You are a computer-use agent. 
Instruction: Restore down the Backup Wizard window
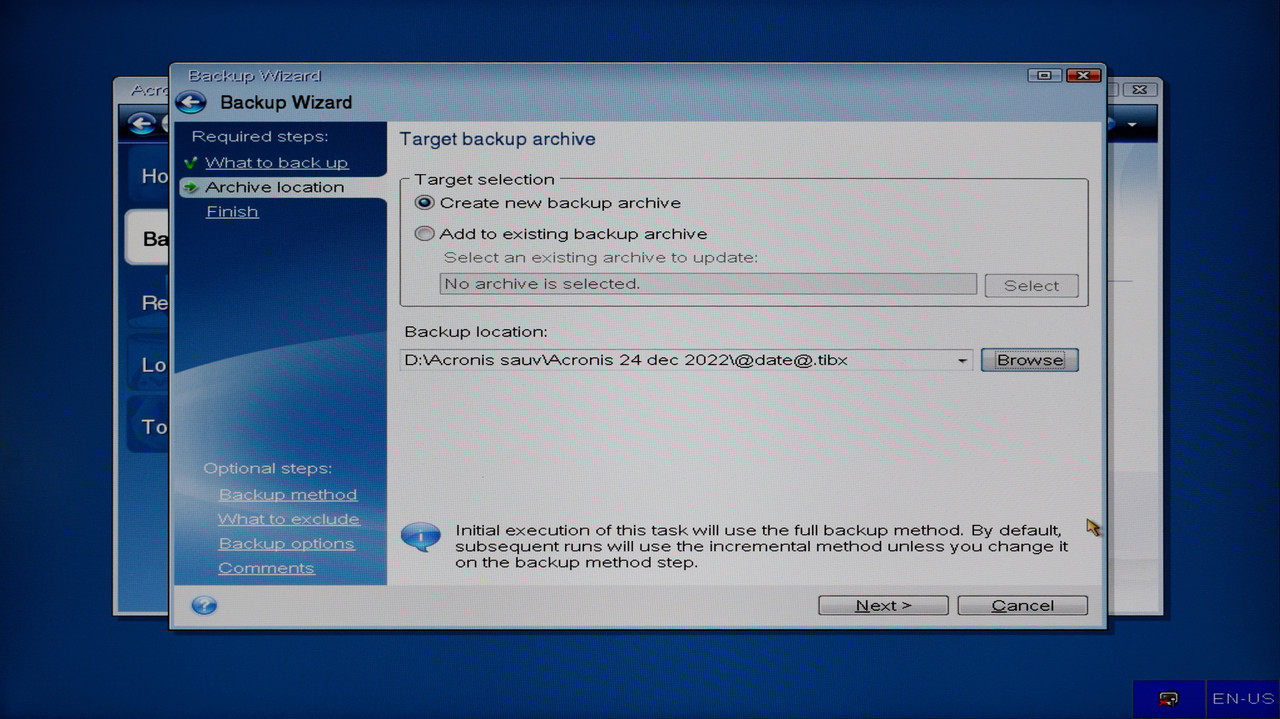click(1044, 75)
